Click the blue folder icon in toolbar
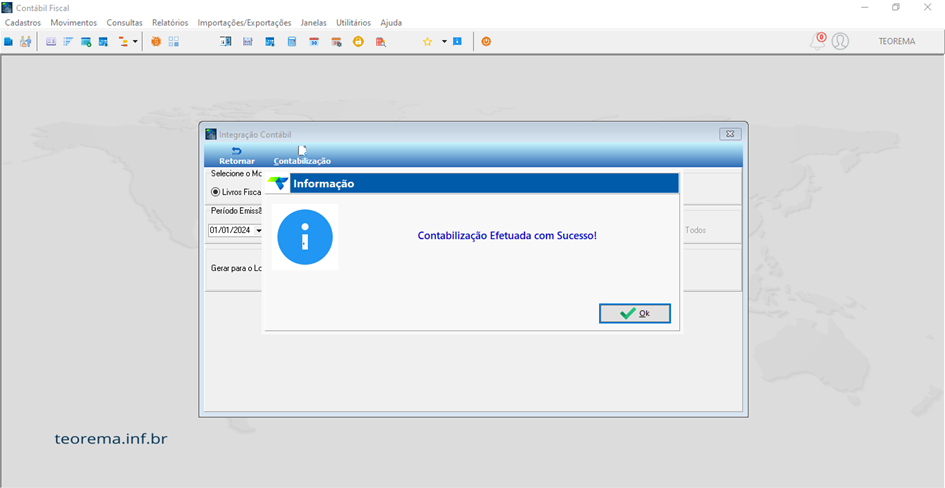 (x=8, y=42)
